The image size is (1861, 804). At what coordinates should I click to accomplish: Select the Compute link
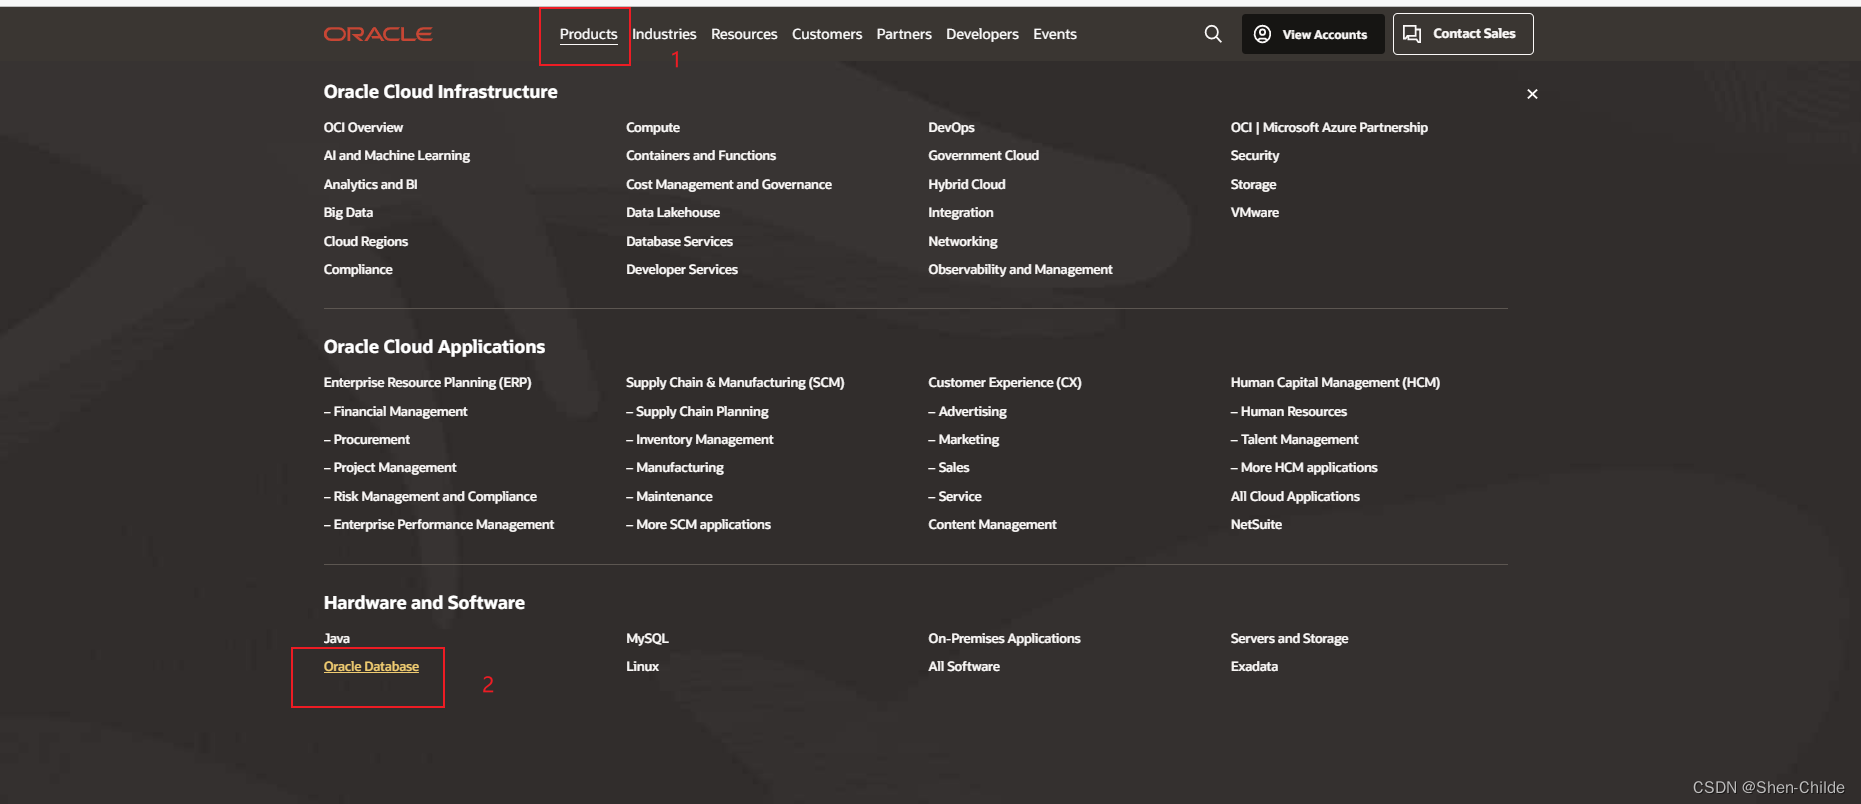(x=653, y=127)
